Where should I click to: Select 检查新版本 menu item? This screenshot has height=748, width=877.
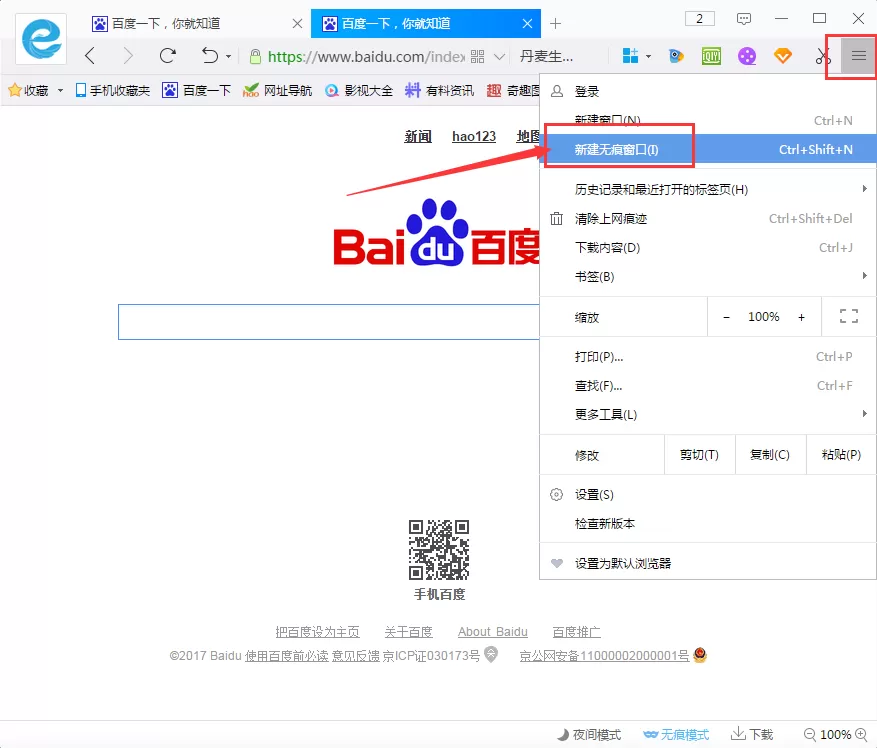[708, 524]
